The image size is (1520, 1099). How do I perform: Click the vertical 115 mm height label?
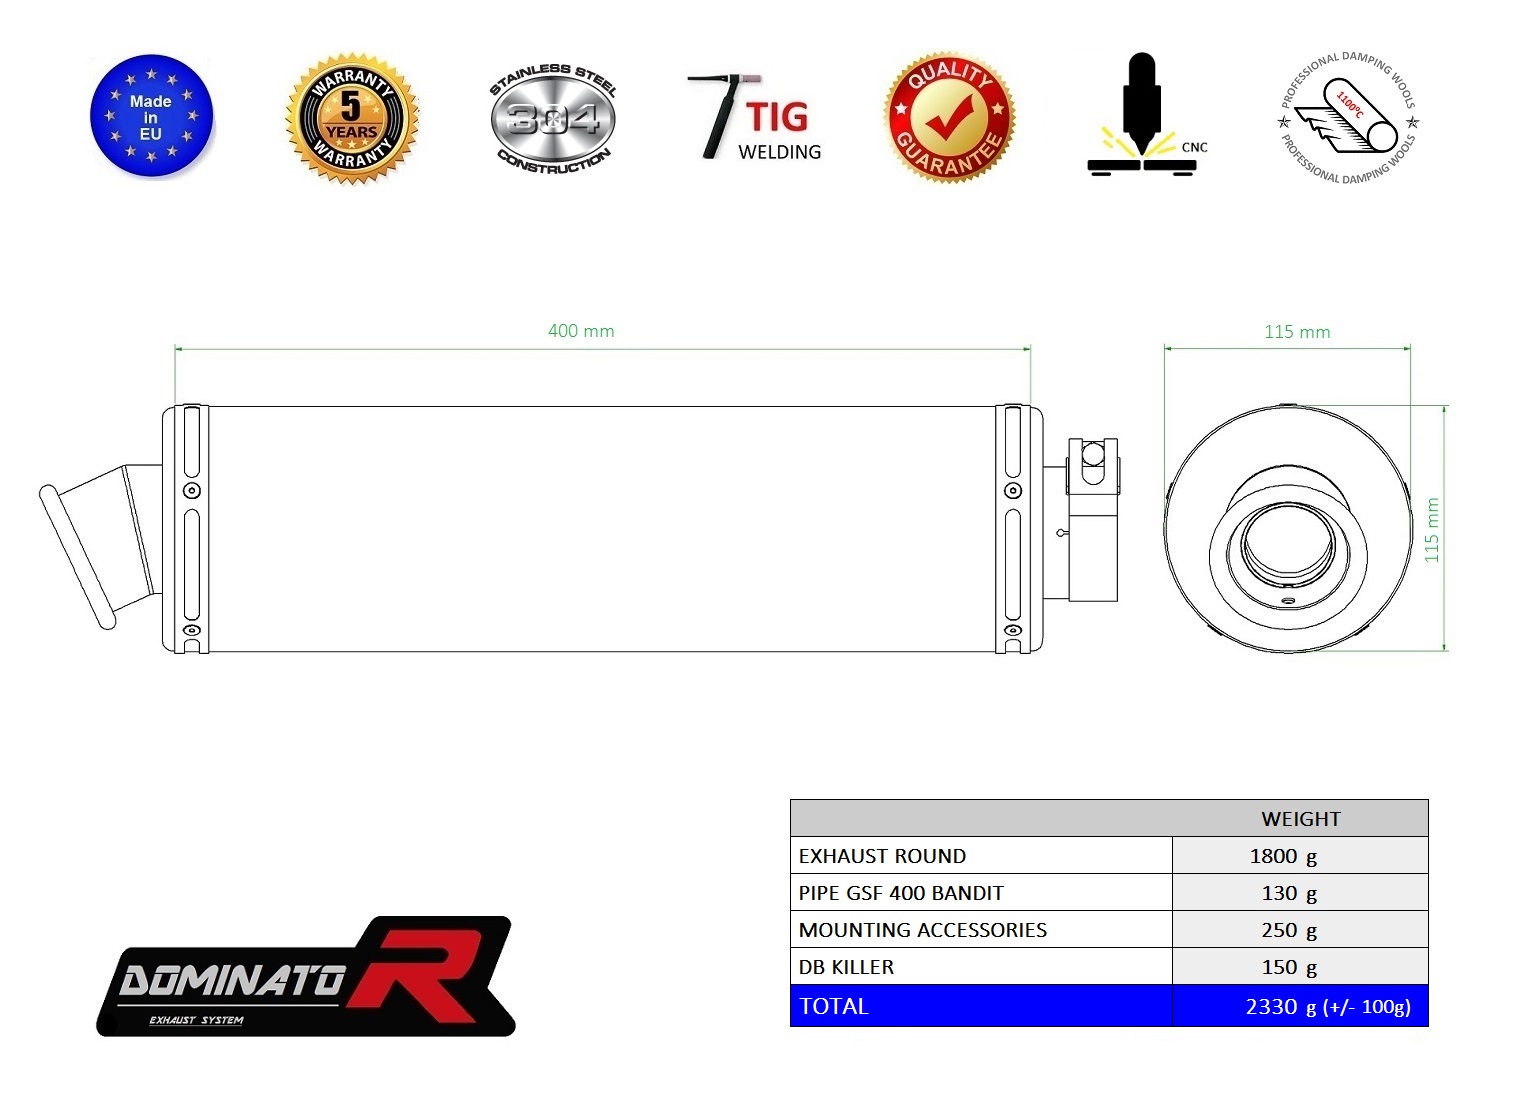(1432, 530)
